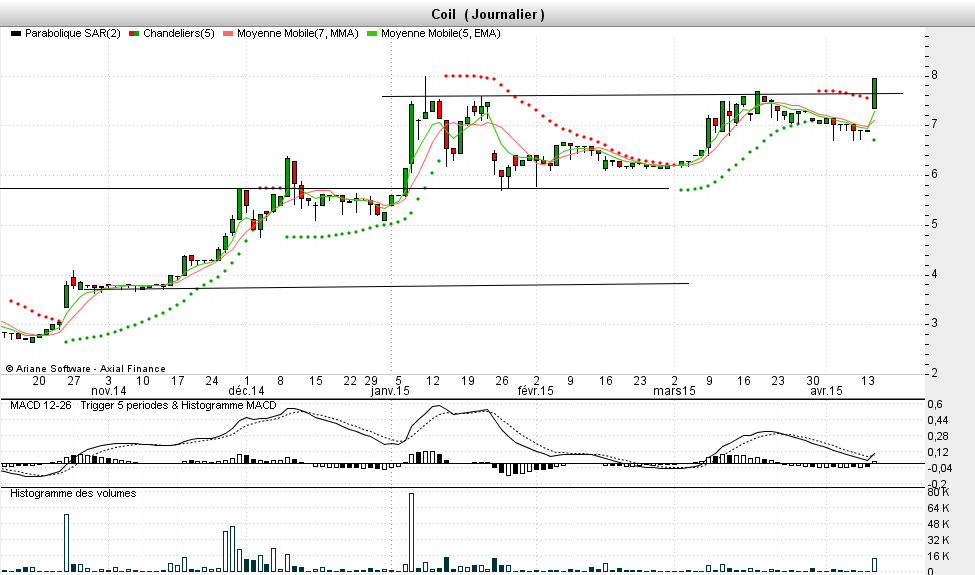Click the tallest volume bar in January
This screenshot has width=975, height=575.
411,532
